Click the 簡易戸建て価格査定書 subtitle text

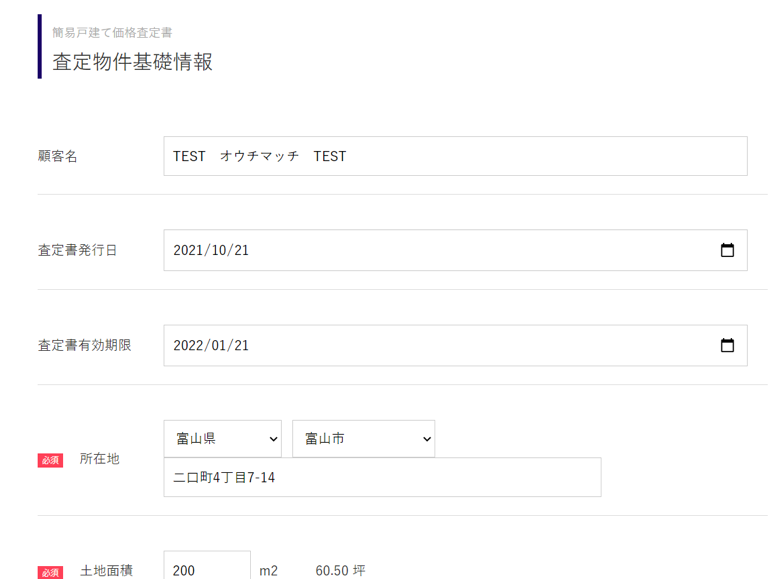119,33
